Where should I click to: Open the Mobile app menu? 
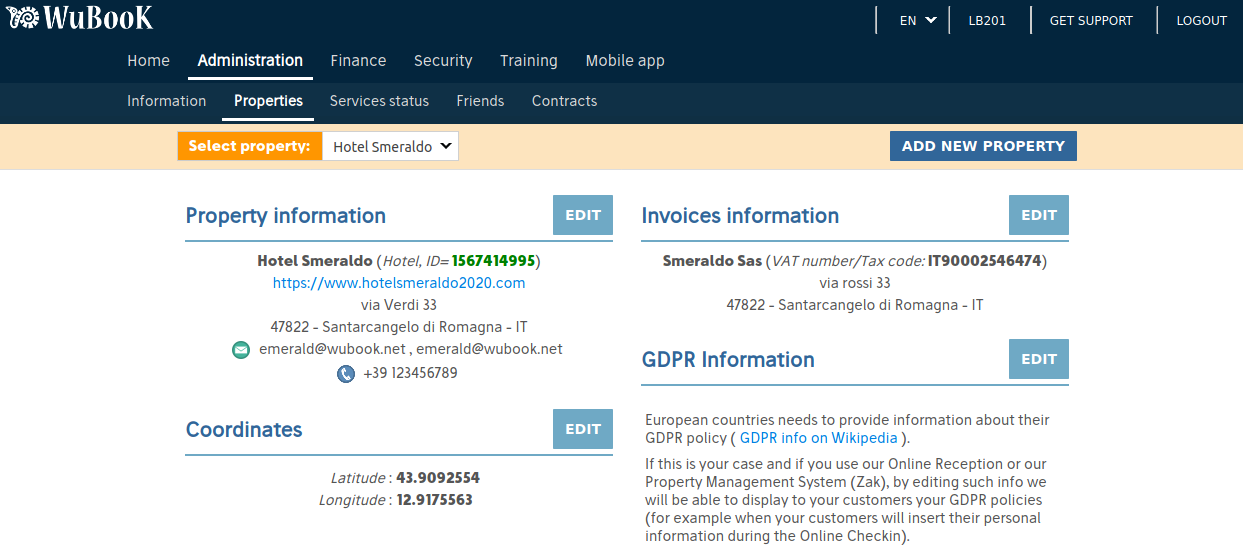click(625, 61)
